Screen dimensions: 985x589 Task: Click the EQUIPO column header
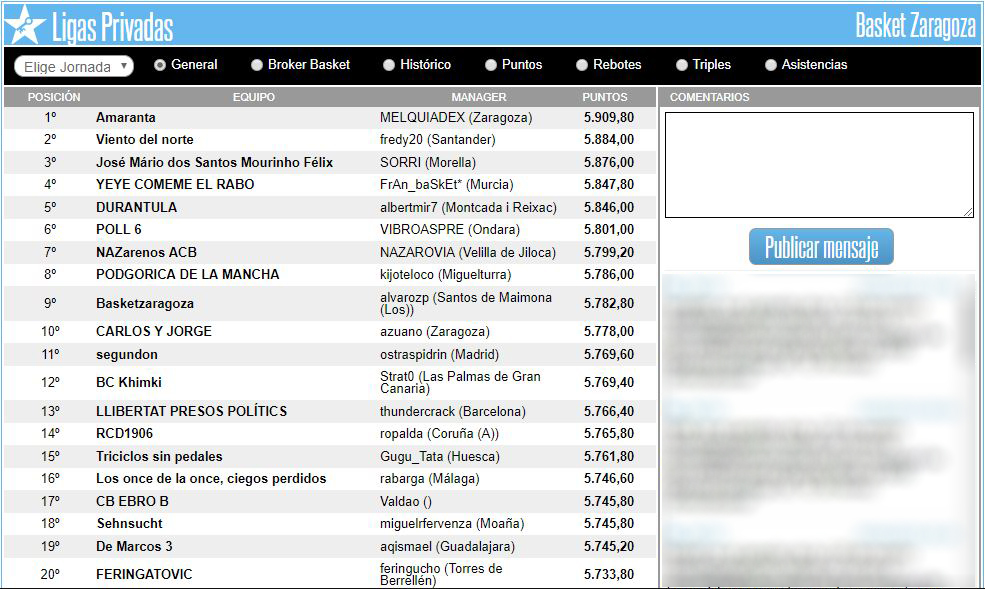[x=253, y=97]
